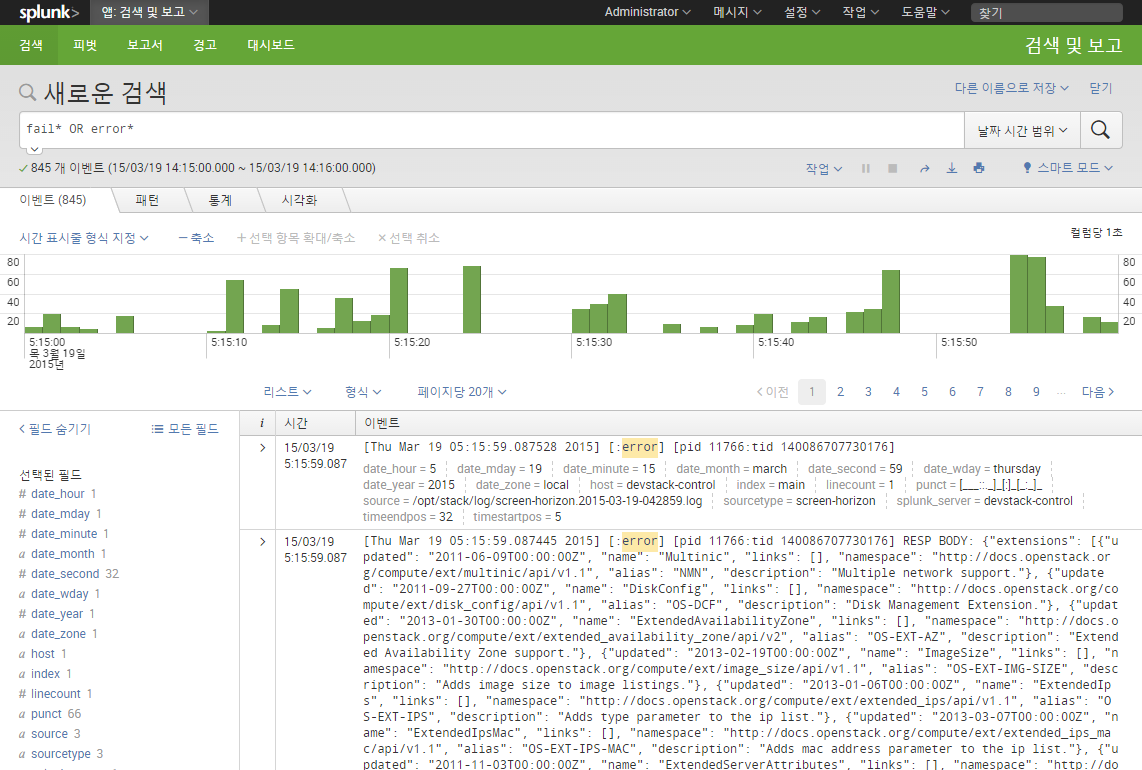
Task: Click 필드 숨기기 link
Action: [55, 429]
